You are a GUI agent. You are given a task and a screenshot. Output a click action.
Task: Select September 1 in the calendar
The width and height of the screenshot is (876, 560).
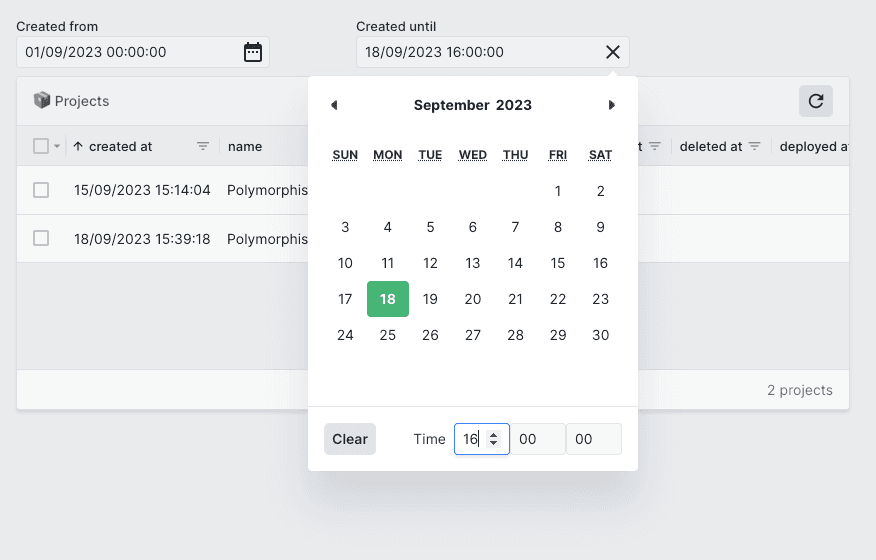(x=558, y=191)
